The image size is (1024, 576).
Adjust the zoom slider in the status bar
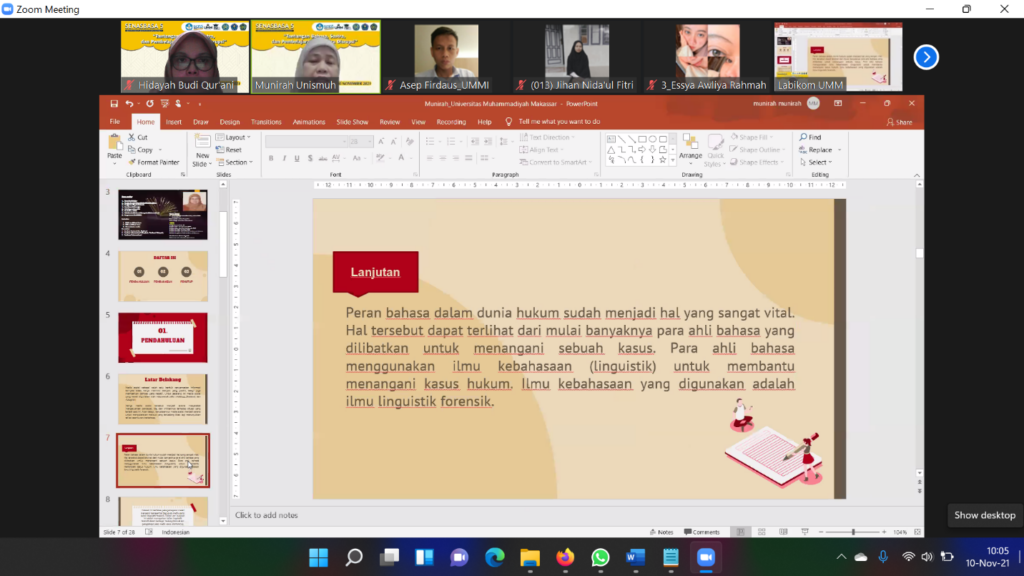[853, 532]
